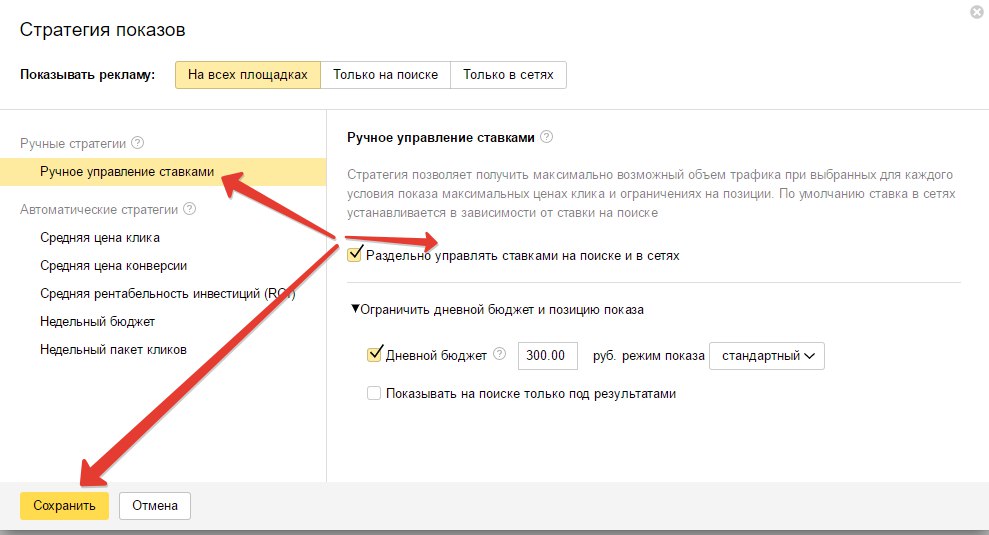Enable Показывать на поиске только под результатами
The image size is (989, 535).
click(x=374, y=393)
